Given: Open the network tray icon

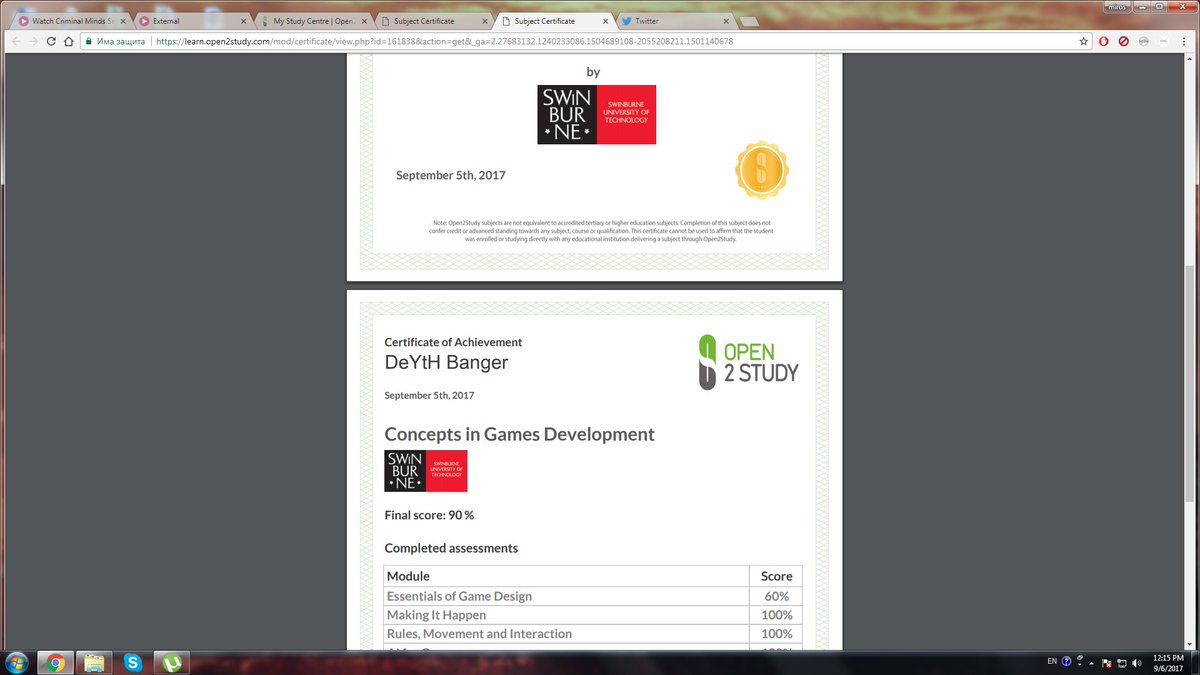Looking at the screenshot, I should tap(1121, 662).
